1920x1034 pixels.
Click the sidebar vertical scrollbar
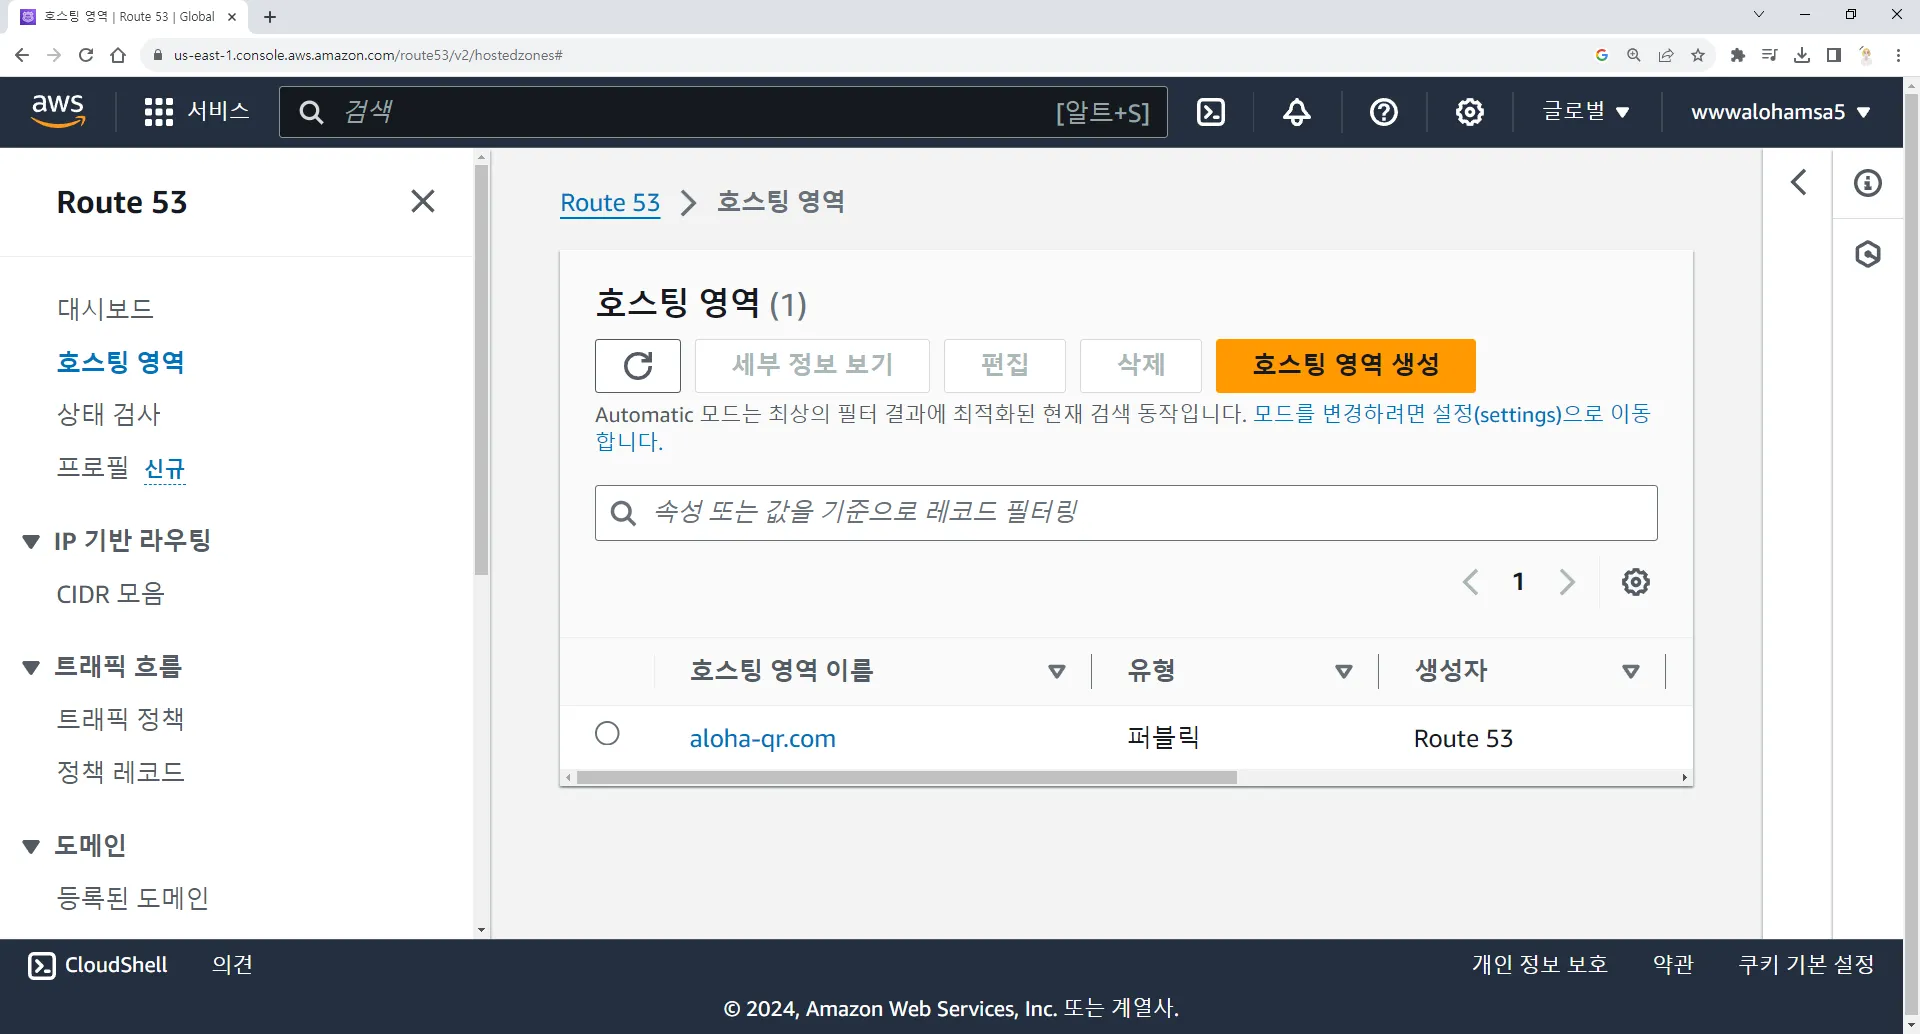point(482,370)
